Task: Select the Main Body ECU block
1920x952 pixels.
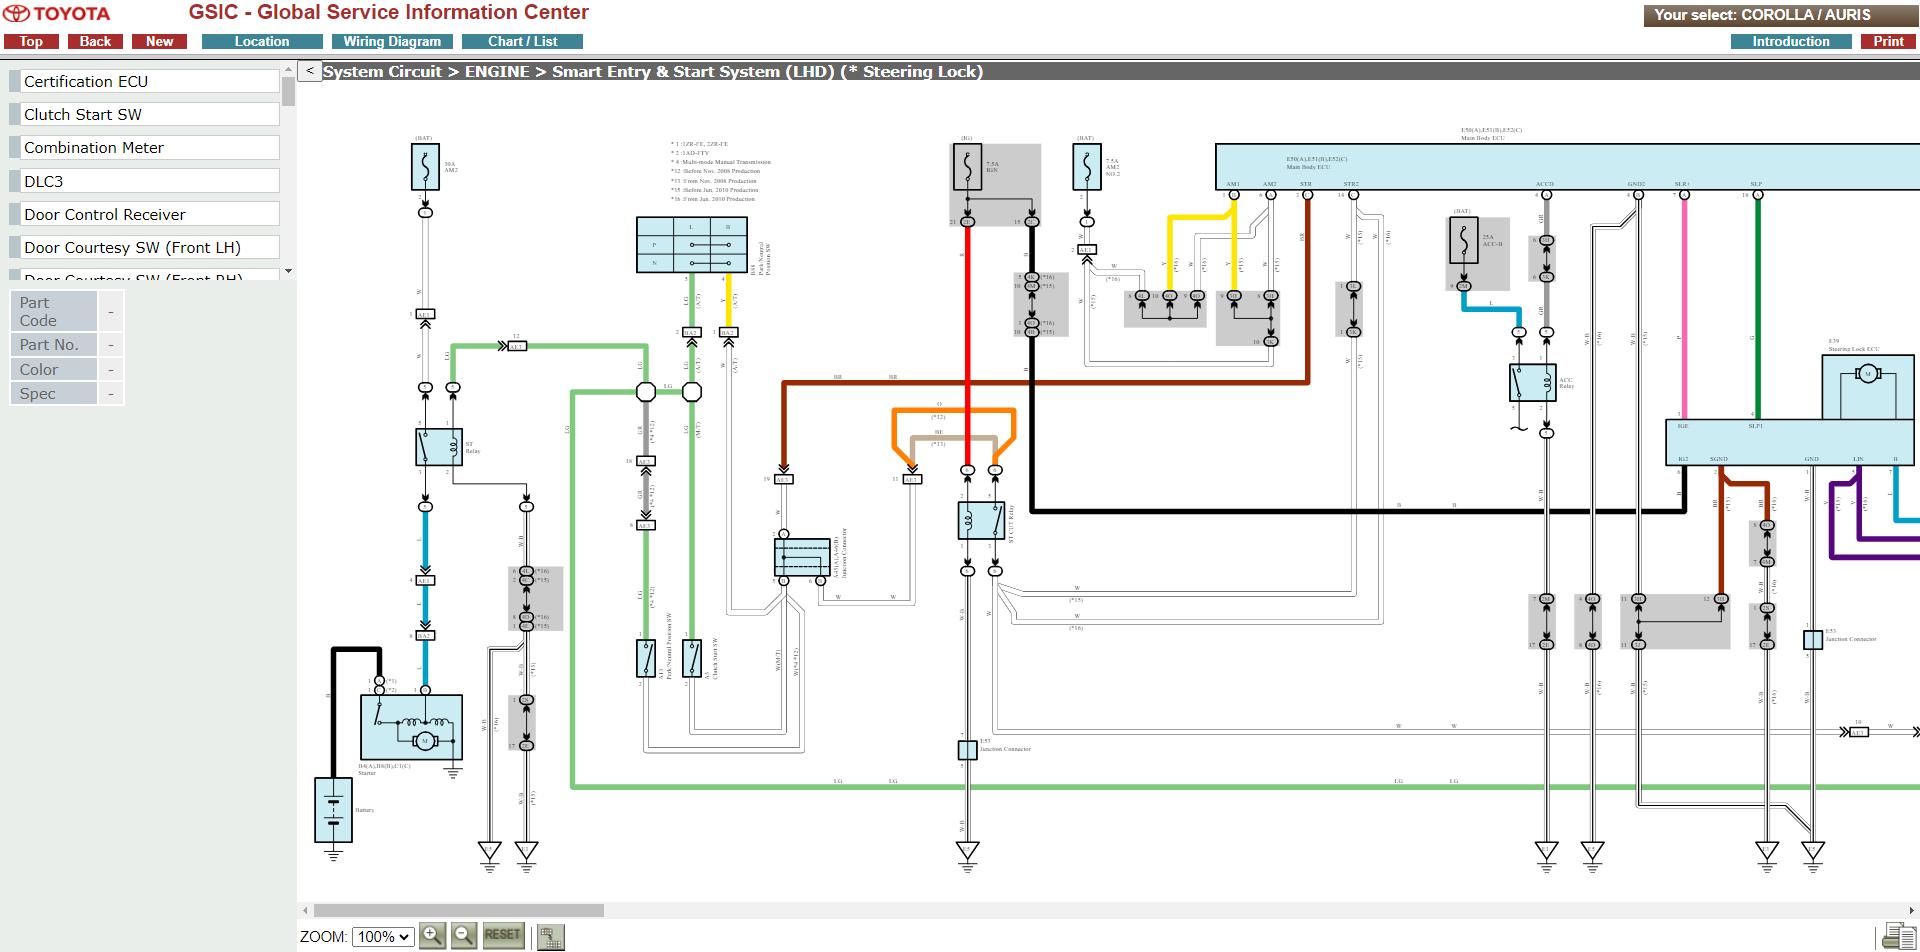Action: (x=1567, y=166)
